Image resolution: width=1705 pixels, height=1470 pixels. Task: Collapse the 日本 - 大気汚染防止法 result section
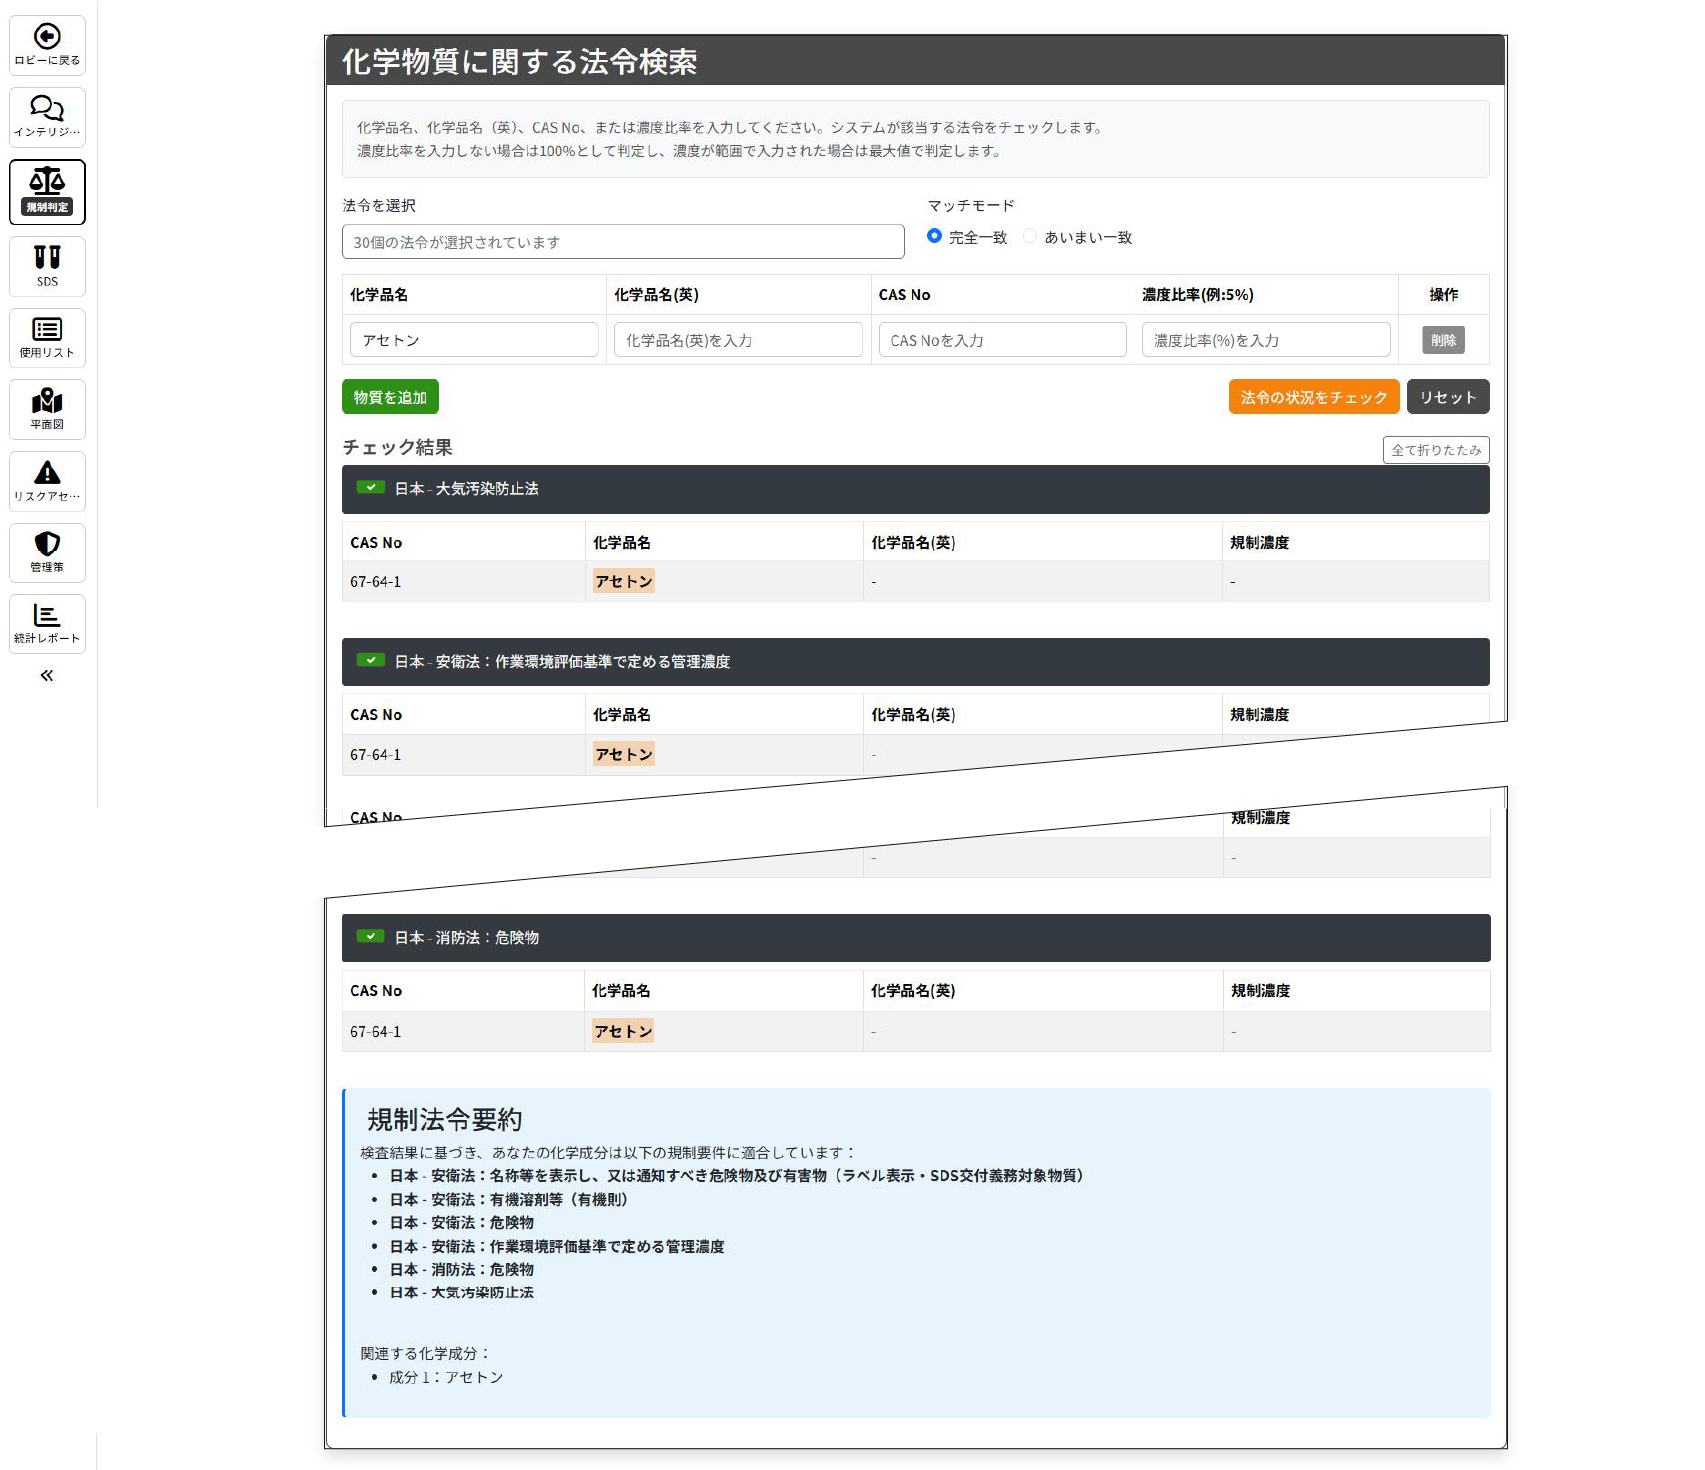915,489
